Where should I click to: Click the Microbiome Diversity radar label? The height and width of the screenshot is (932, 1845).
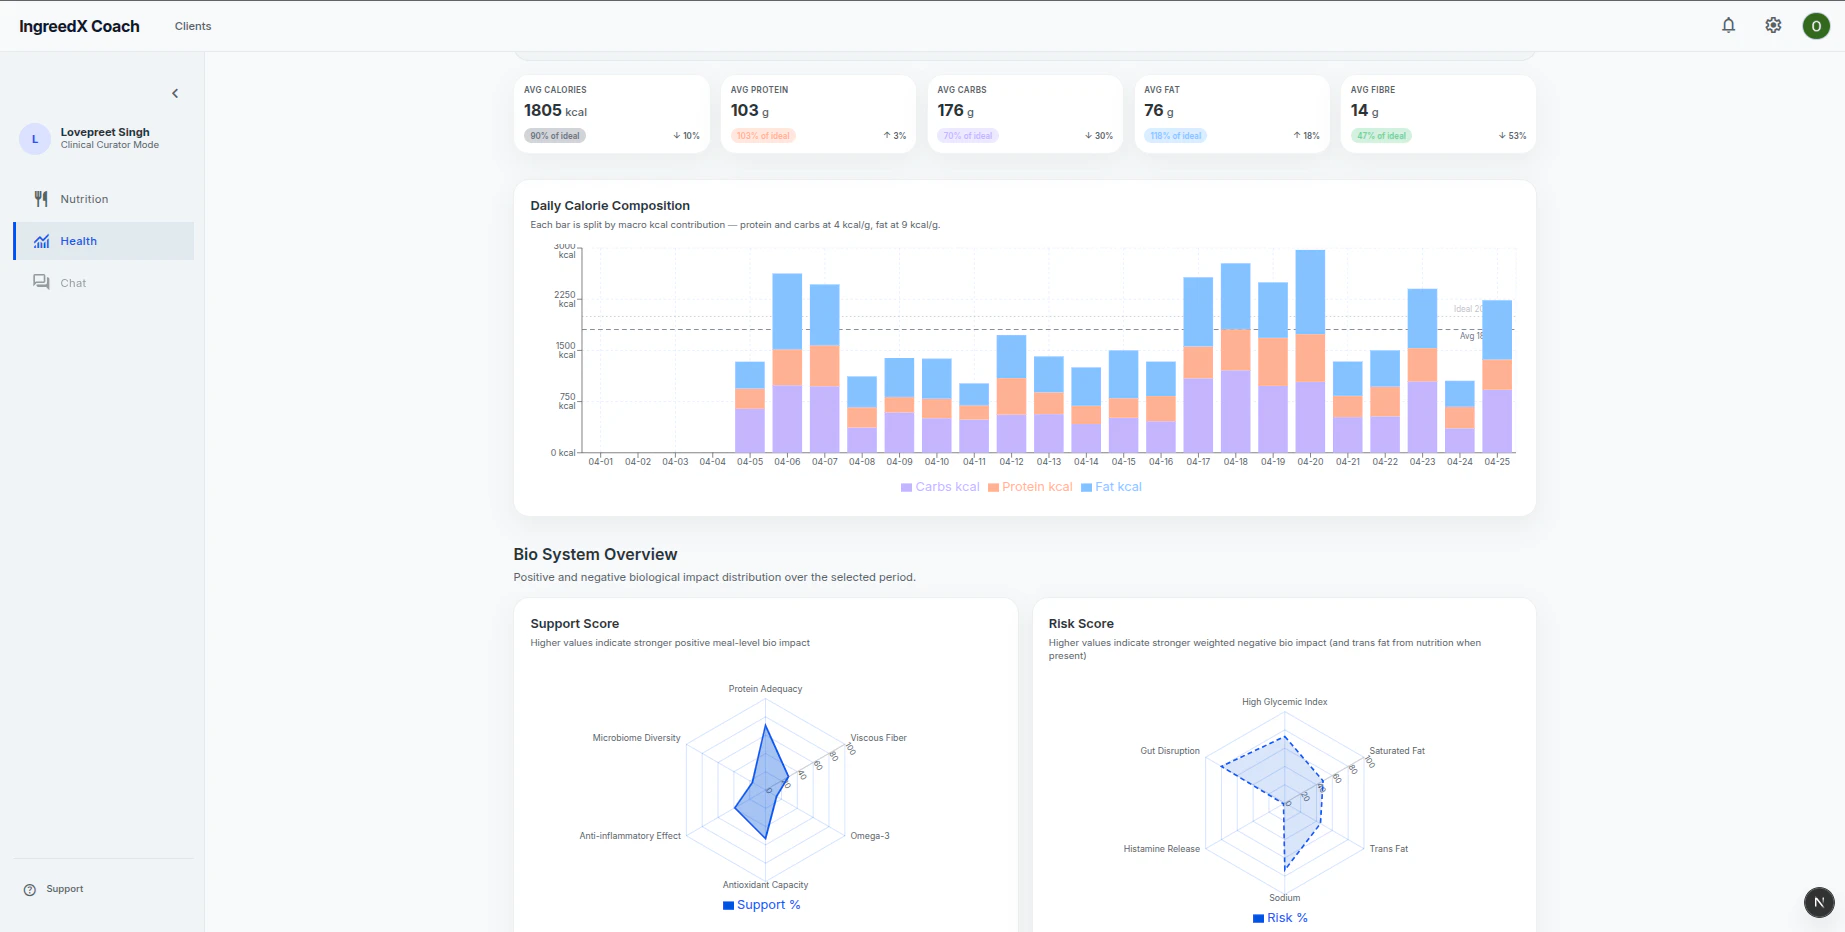636,738
